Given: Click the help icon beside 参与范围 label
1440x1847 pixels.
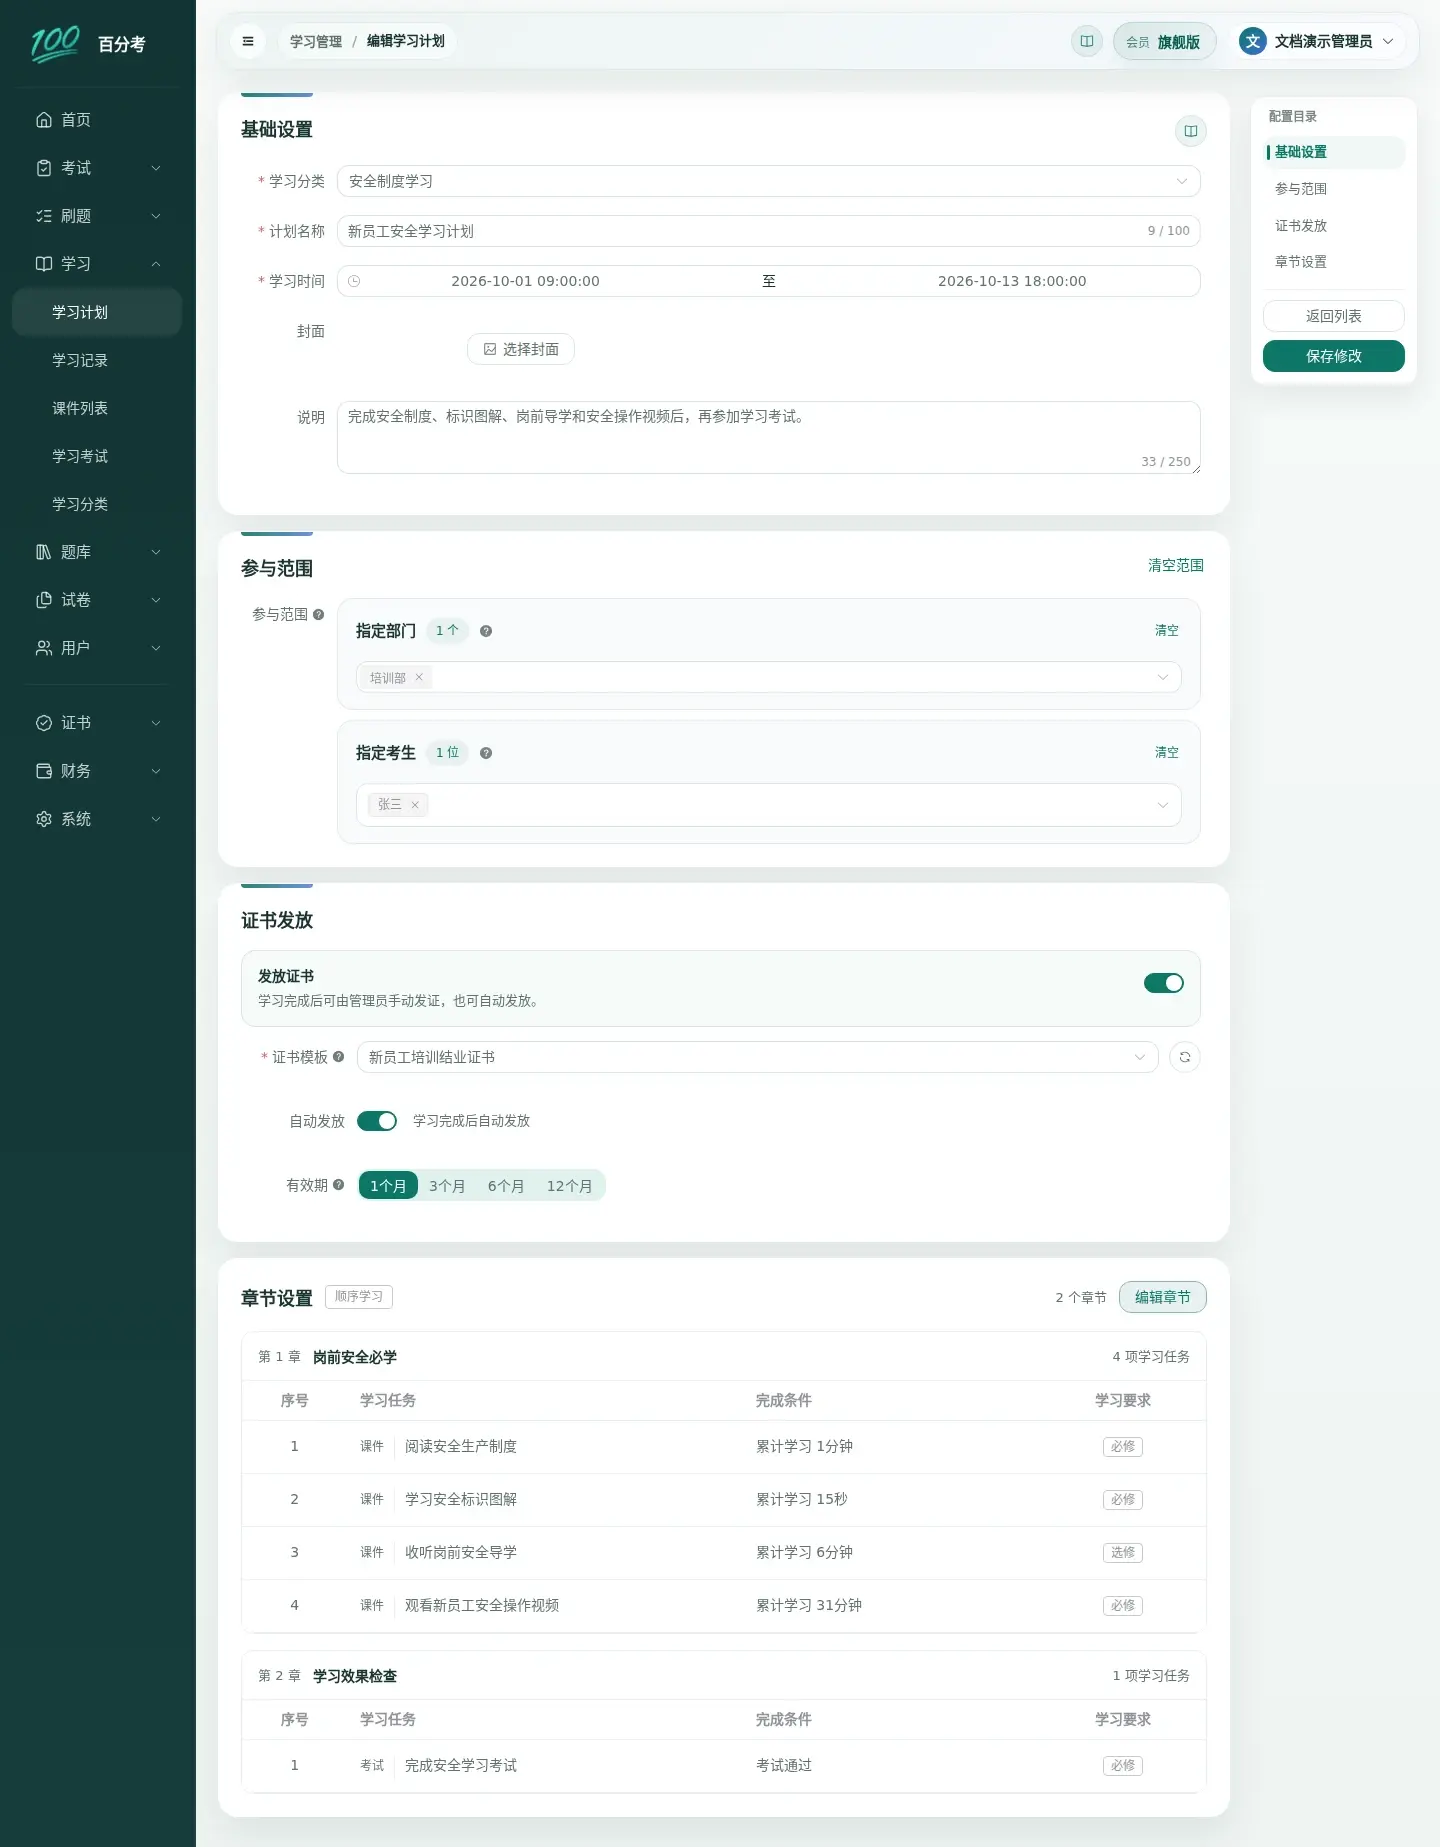Looking at the screenshot, I should [319, 615].
